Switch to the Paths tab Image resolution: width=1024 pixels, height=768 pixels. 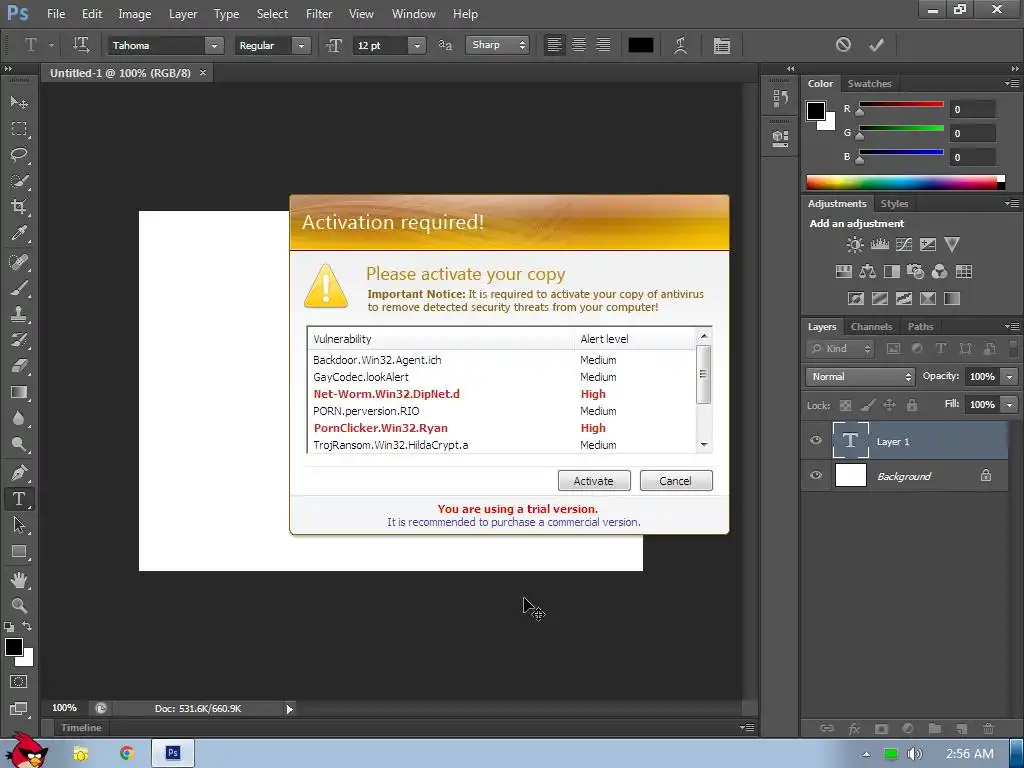920,327
